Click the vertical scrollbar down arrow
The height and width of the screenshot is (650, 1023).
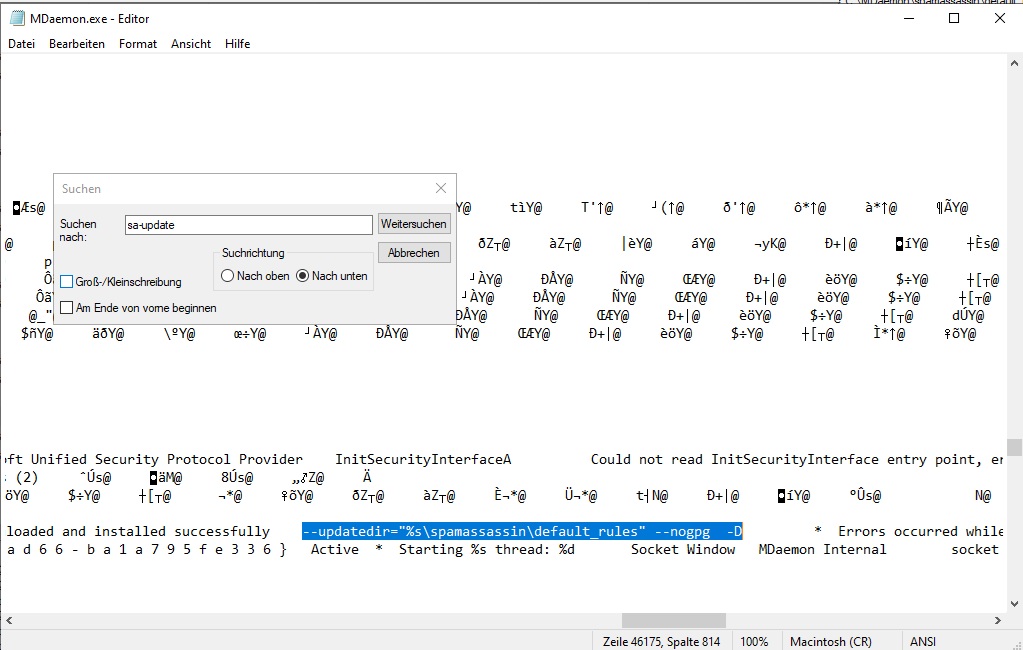(1014, 603)
